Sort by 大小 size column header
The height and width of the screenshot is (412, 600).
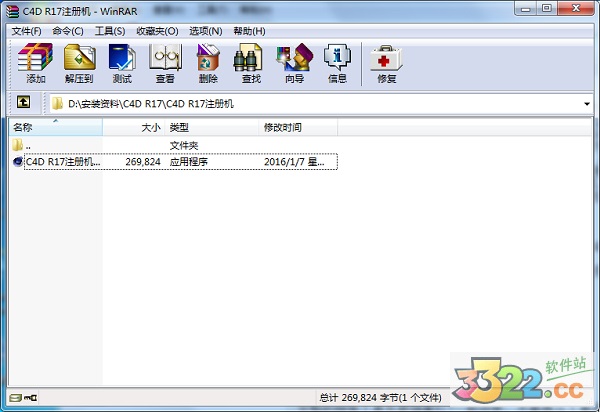pyautogui.click(x=134, y=127)
